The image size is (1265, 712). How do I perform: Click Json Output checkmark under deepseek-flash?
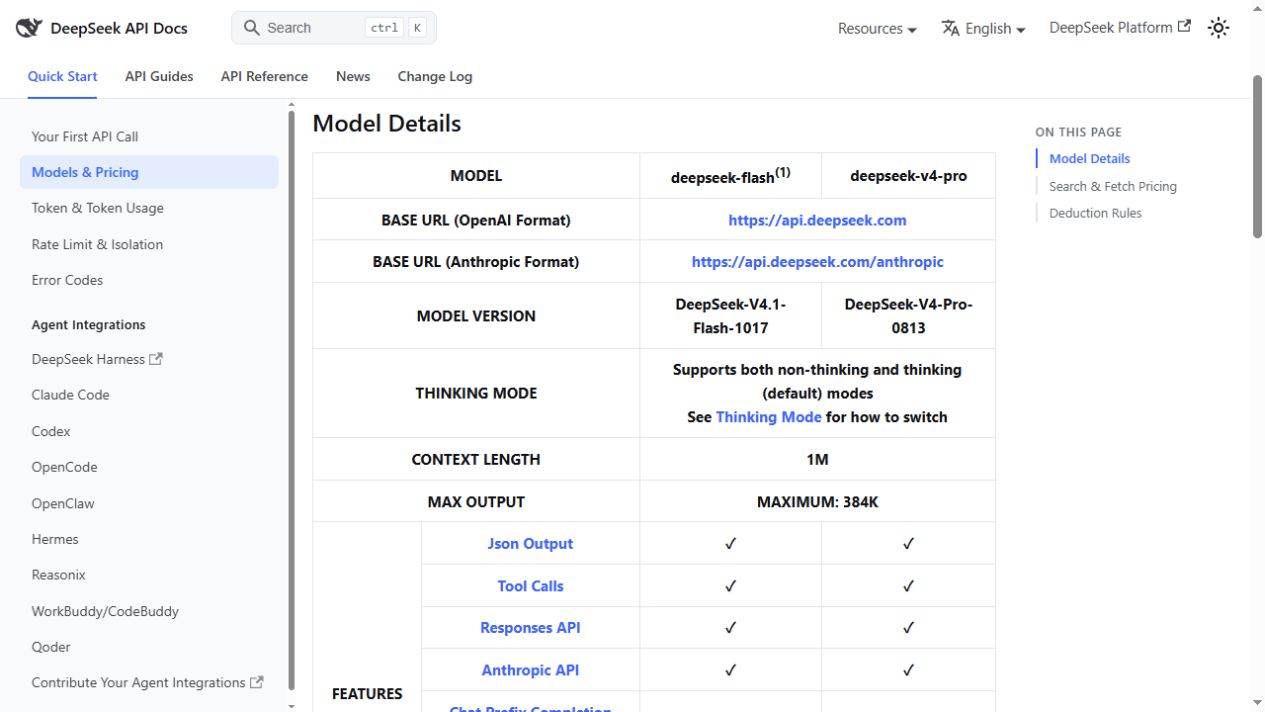point(730,544)
